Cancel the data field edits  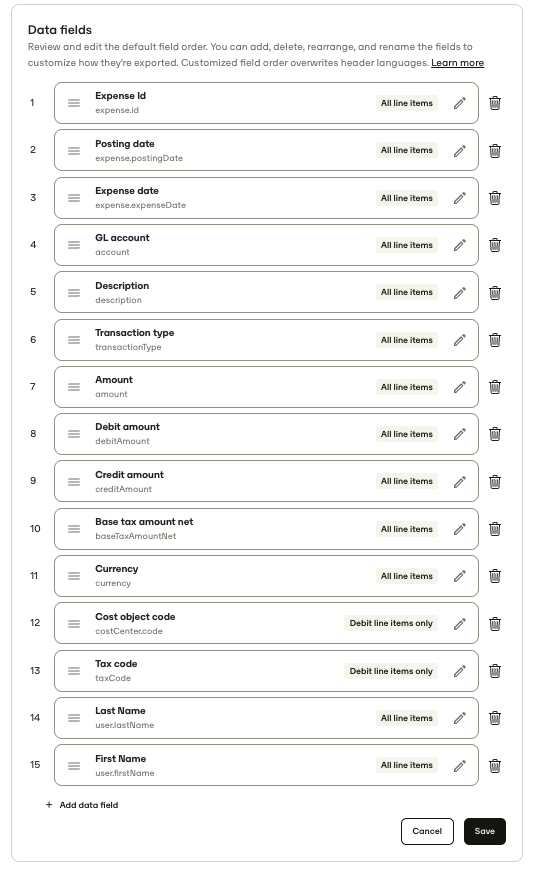click(427, 831)
